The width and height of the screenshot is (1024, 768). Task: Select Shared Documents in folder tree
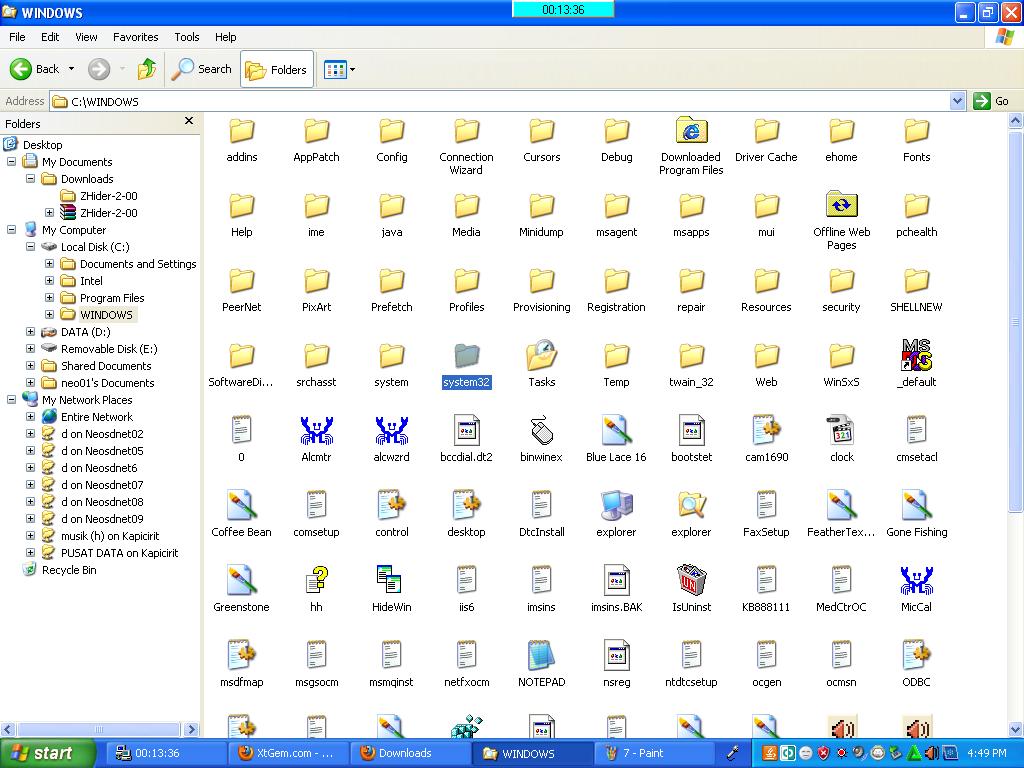coord(106,366)
